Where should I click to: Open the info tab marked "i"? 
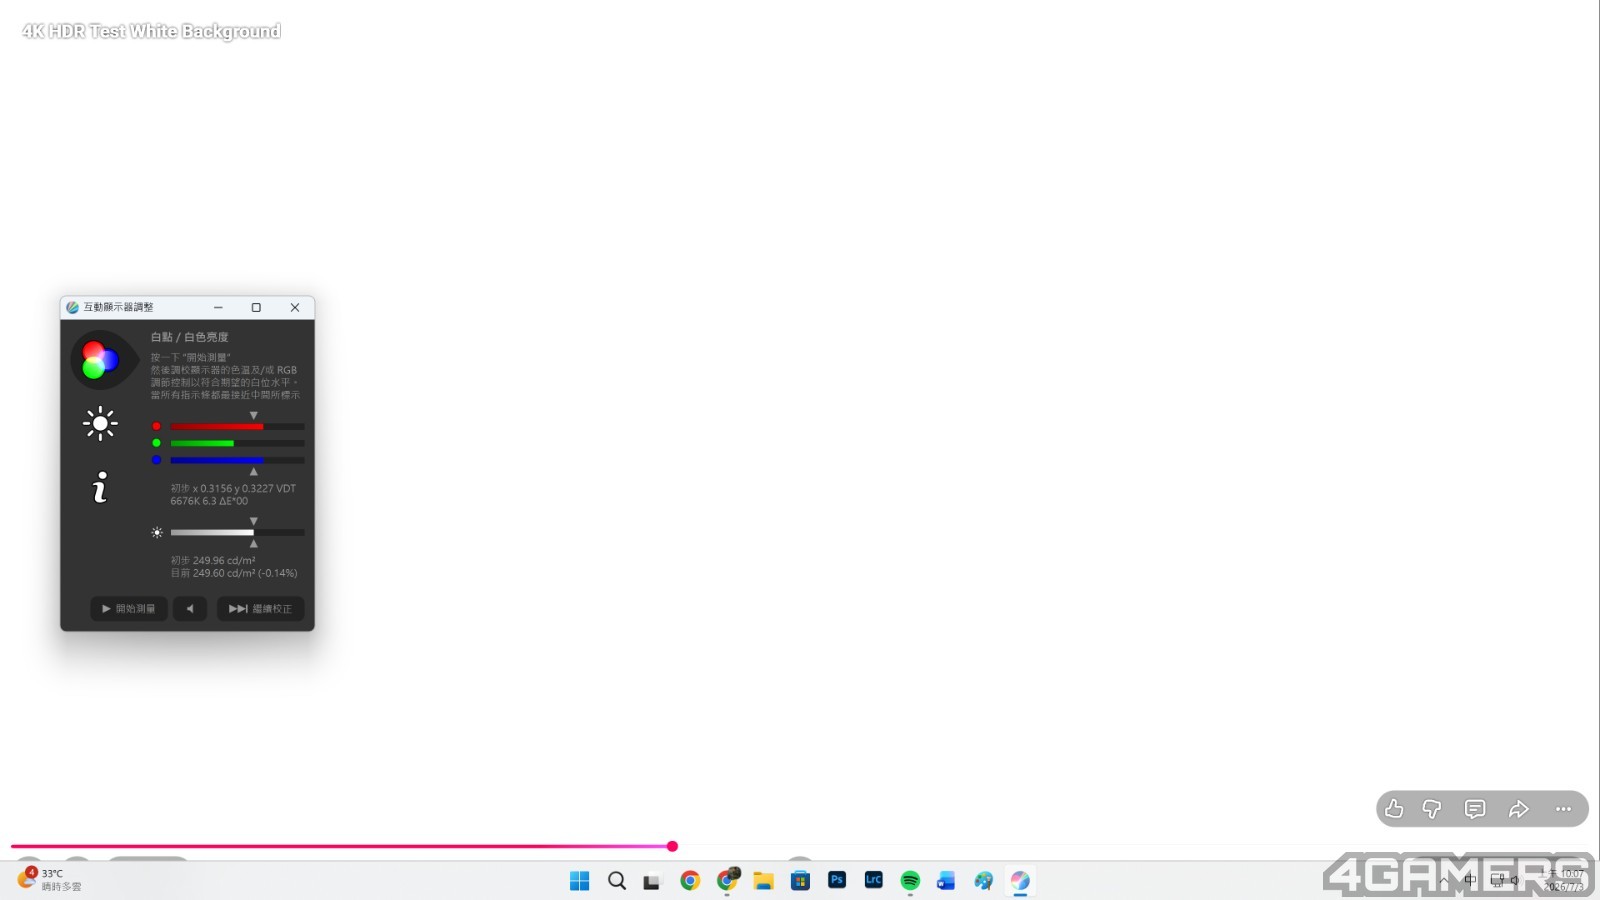coord(100,488)
